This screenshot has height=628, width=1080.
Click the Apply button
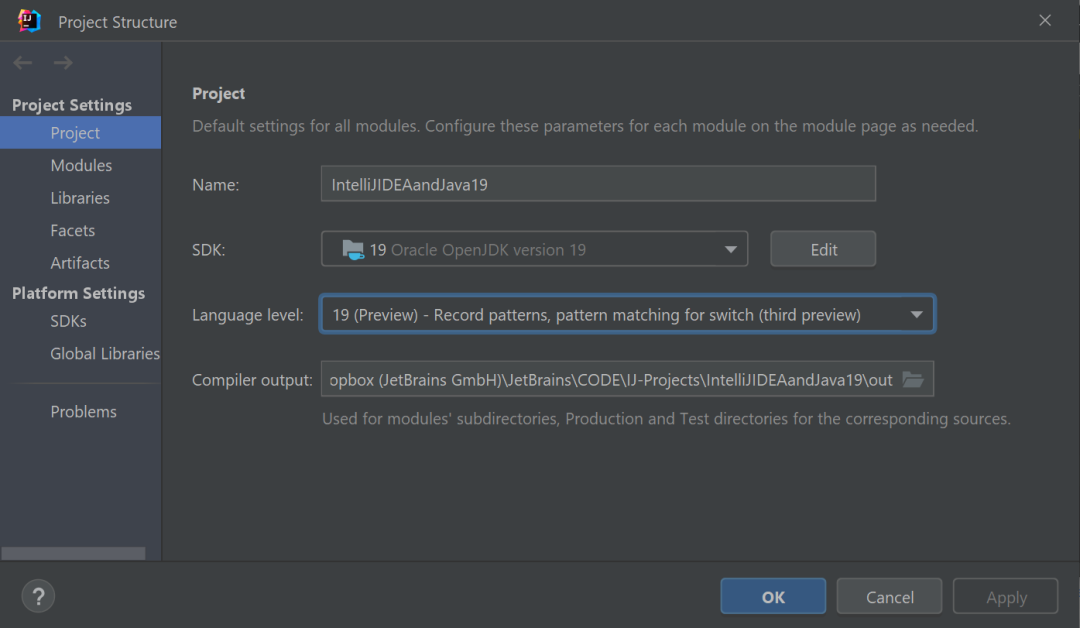coord(1006,596)
